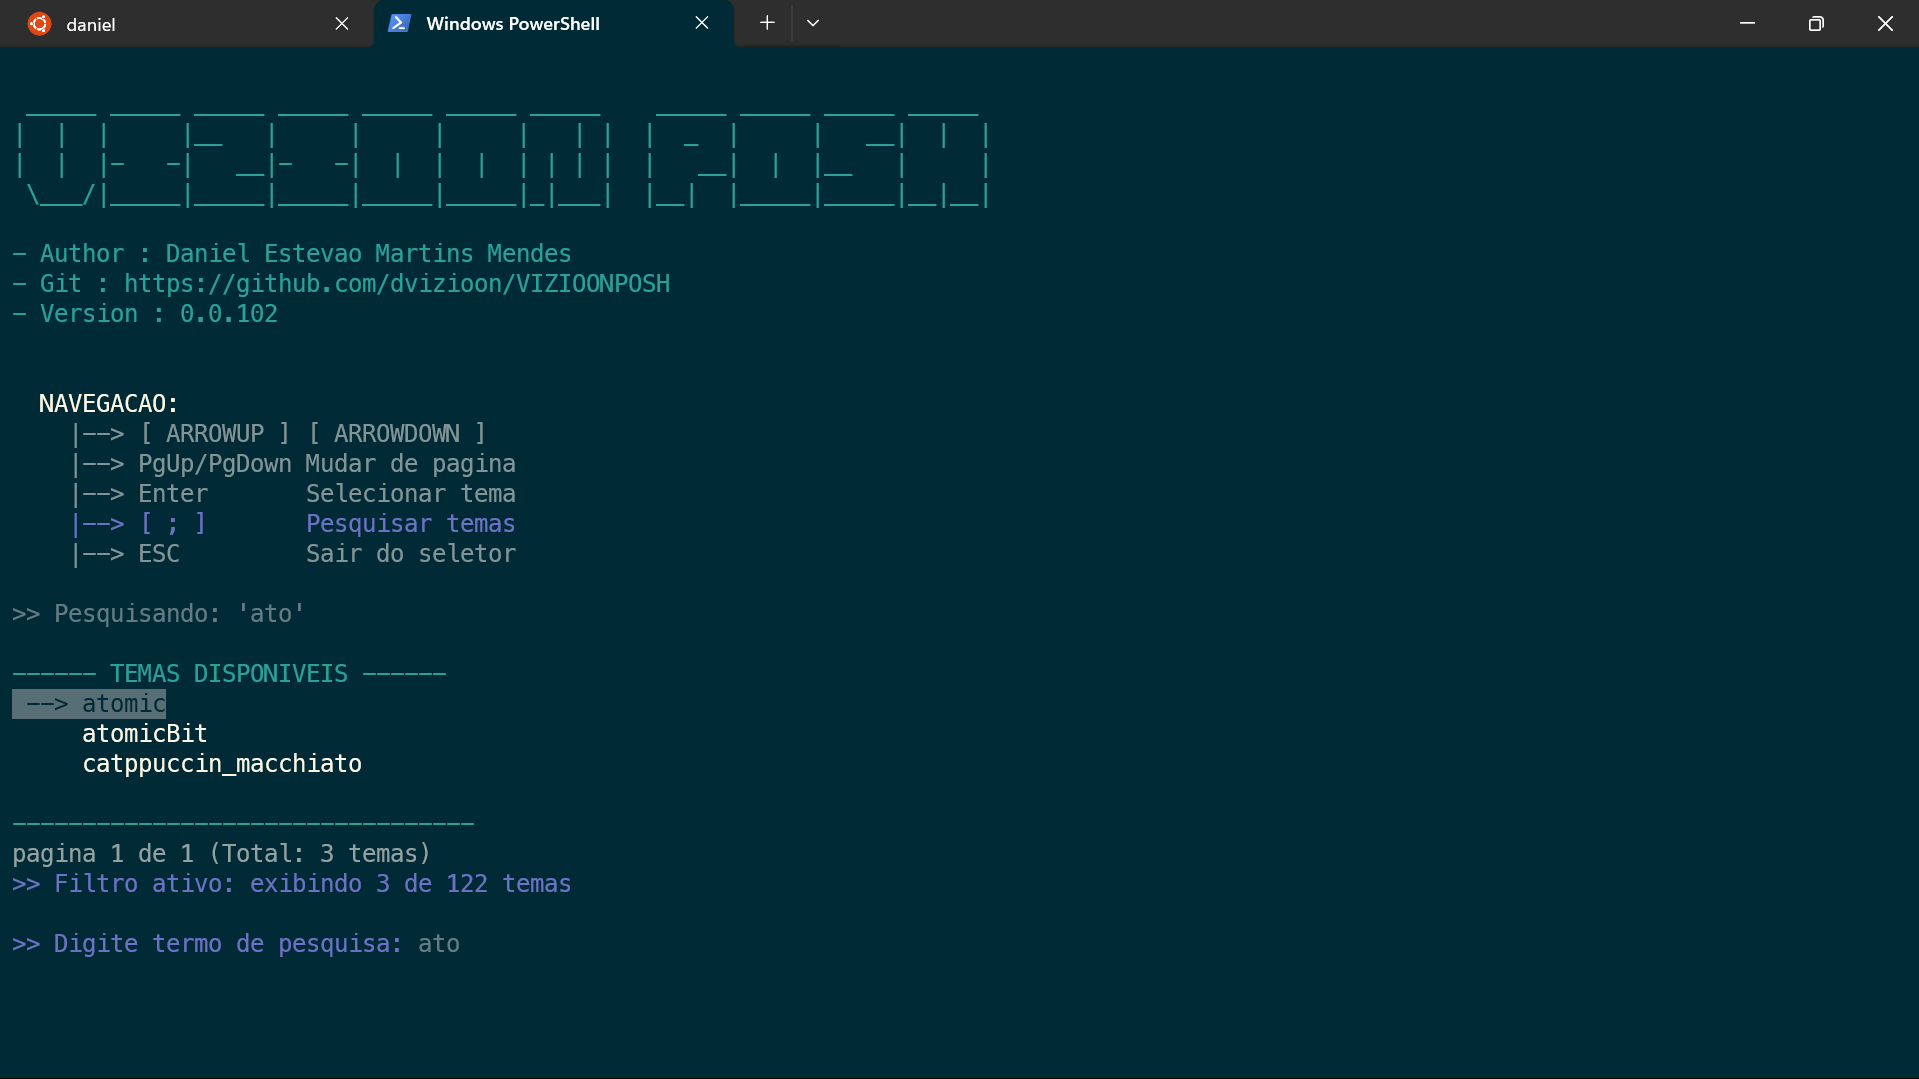
Task: Close the Windows PowerShell tab
Action: coord(702,23)
